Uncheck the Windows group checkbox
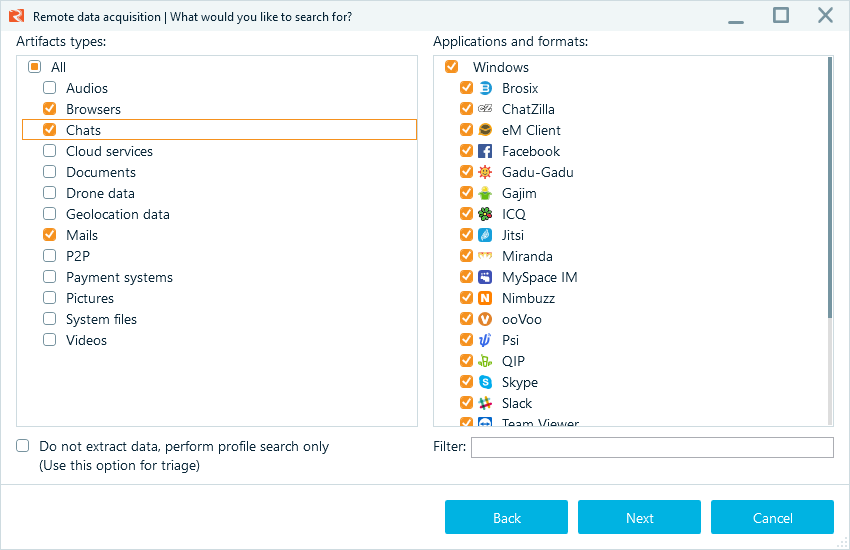The width and height of the screenshot is (850, 550). click(452, 67)
